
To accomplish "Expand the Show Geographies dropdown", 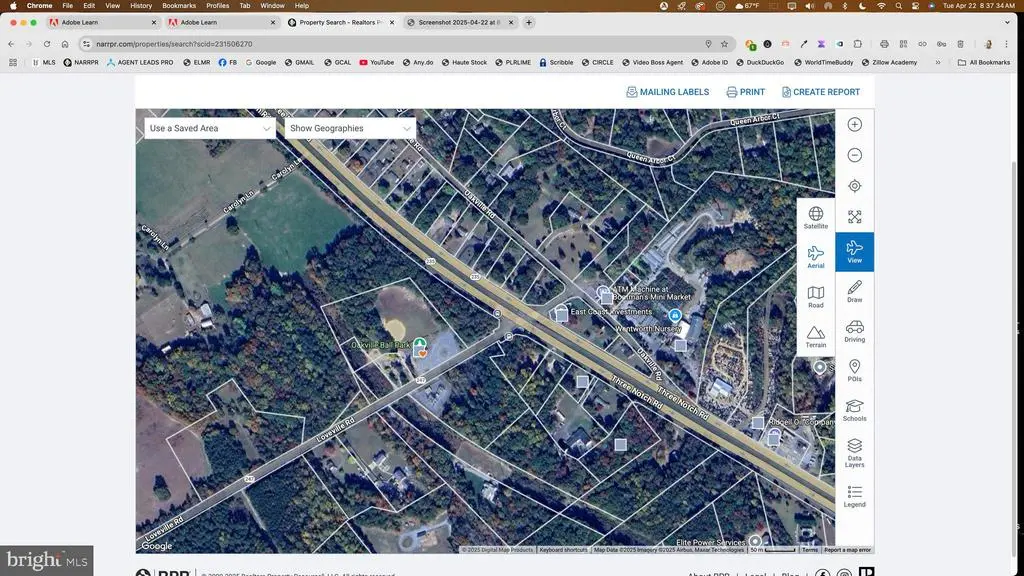I will tap(349, 128).
